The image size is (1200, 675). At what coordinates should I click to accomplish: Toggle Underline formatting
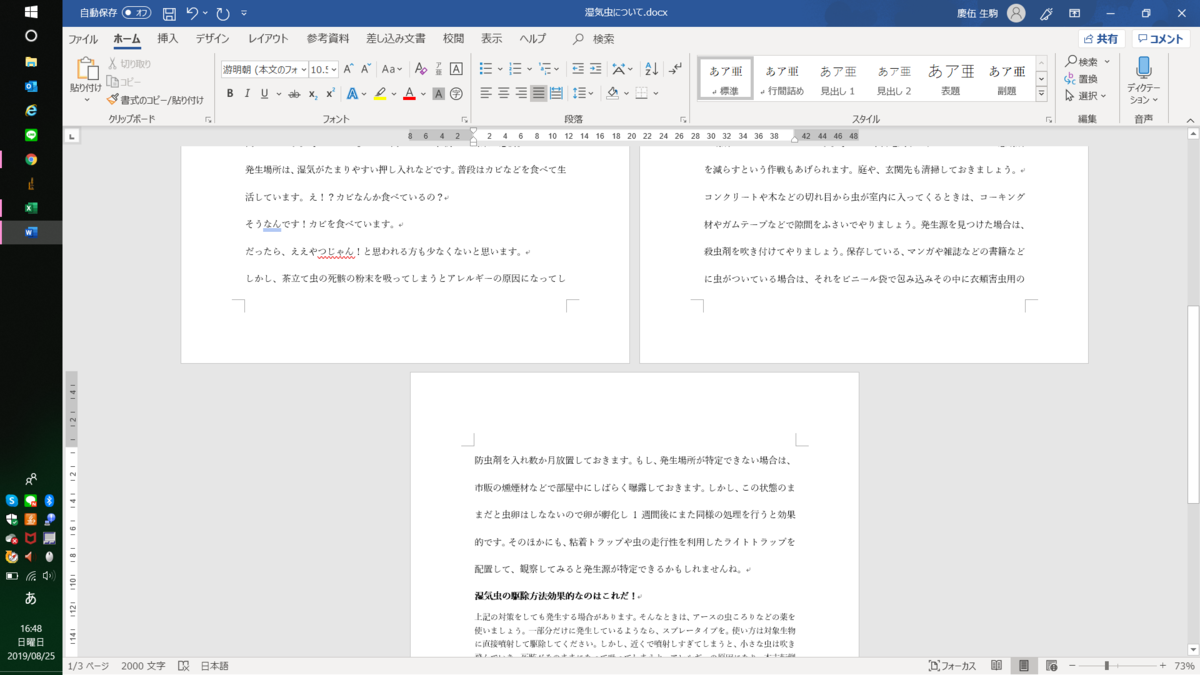click(x=264, y=94)
